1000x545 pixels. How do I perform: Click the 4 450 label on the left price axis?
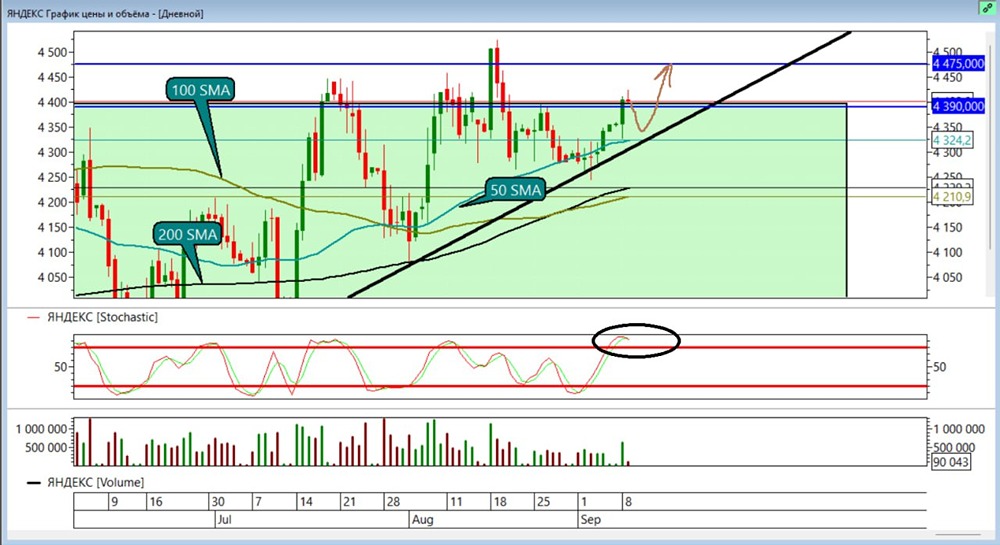click(x=52, y=77)
